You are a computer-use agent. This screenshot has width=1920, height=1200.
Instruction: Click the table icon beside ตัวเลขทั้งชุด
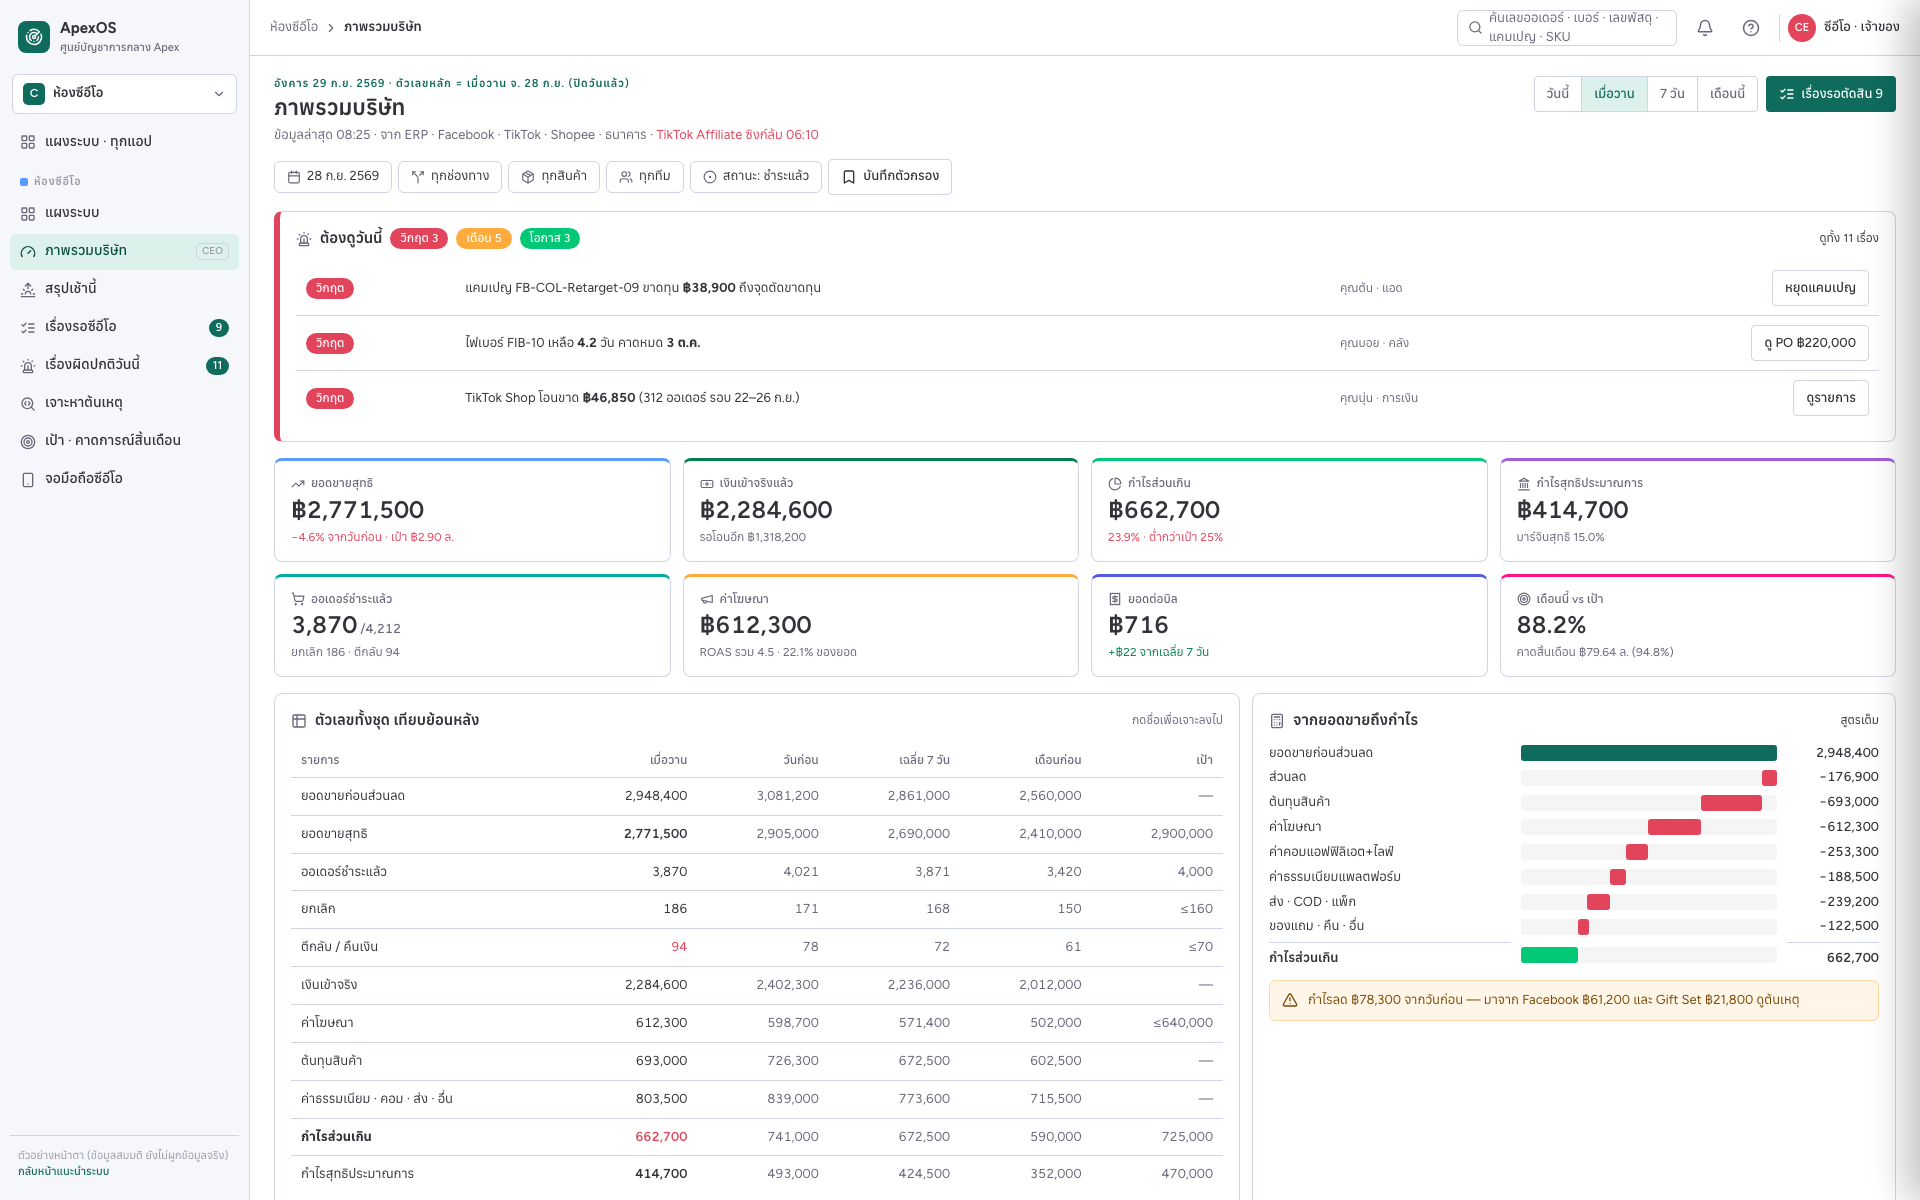[299, 721]
